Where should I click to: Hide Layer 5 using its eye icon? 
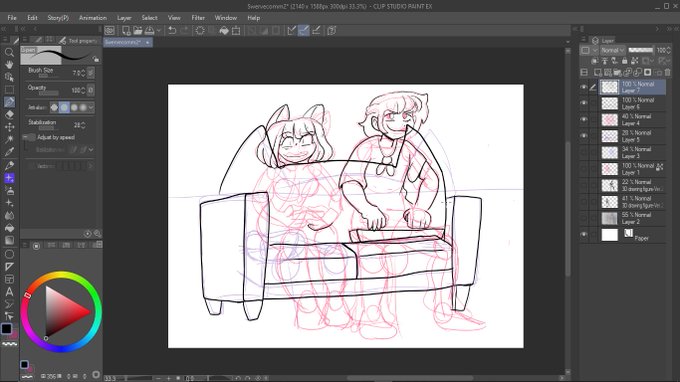(584, 136)
